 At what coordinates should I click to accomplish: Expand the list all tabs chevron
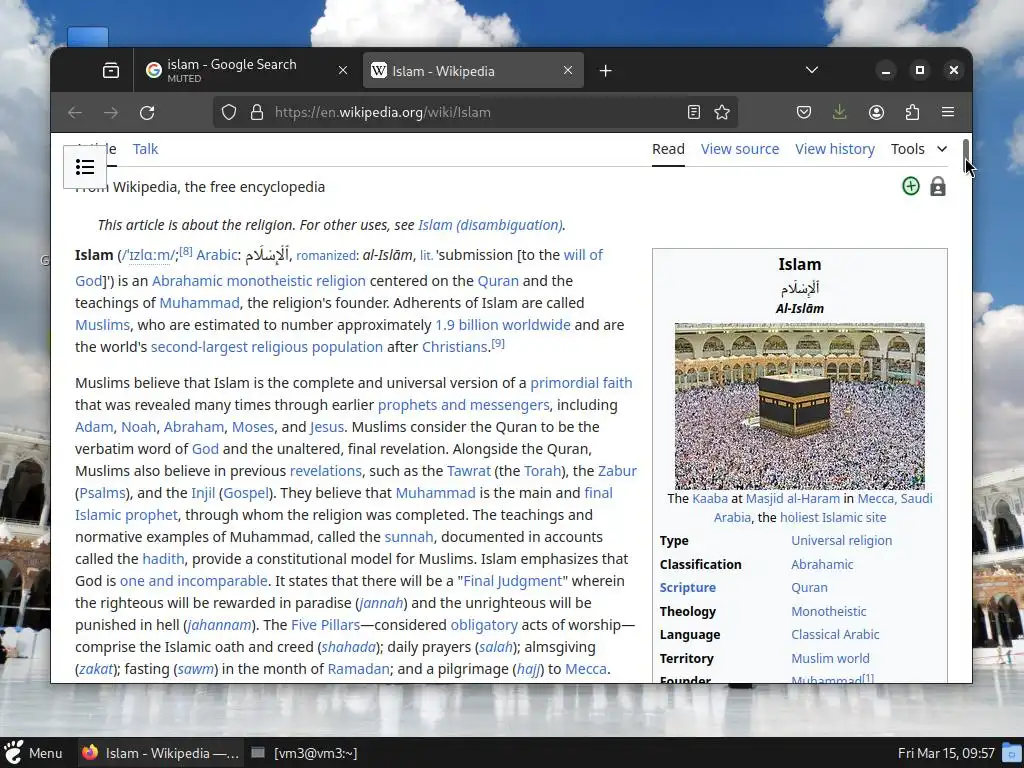point(812,70)
